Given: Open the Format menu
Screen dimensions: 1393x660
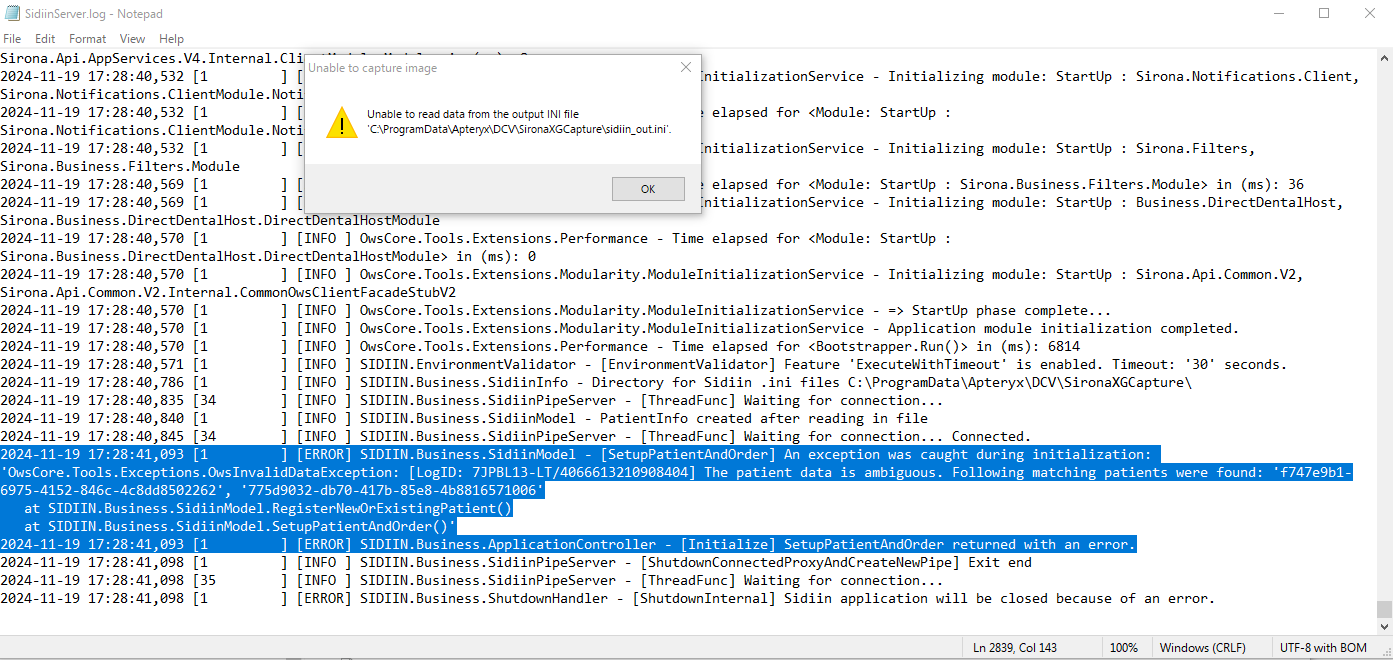Looking at the screenshot, I should (88, 39).
